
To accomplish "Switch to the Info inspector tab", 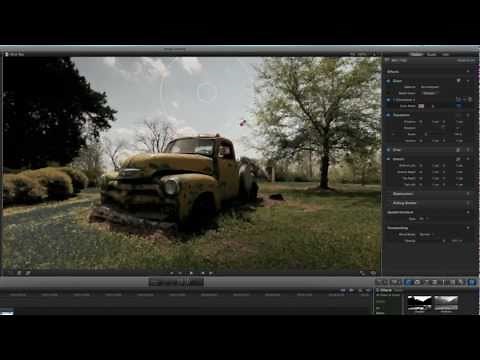I will (445, 54).
